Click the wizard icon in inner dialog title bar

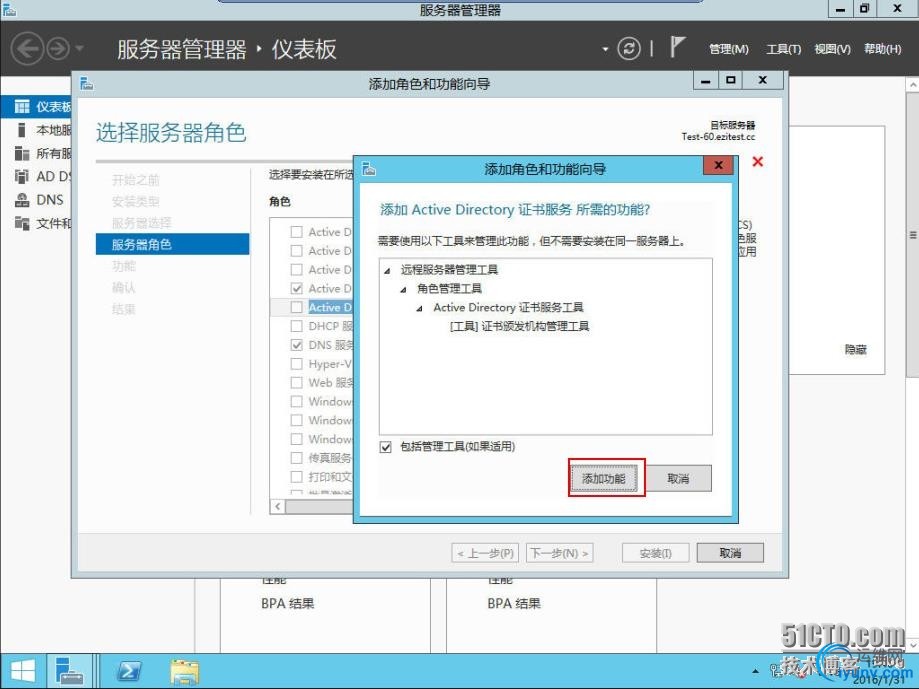[x=369, y=169]
